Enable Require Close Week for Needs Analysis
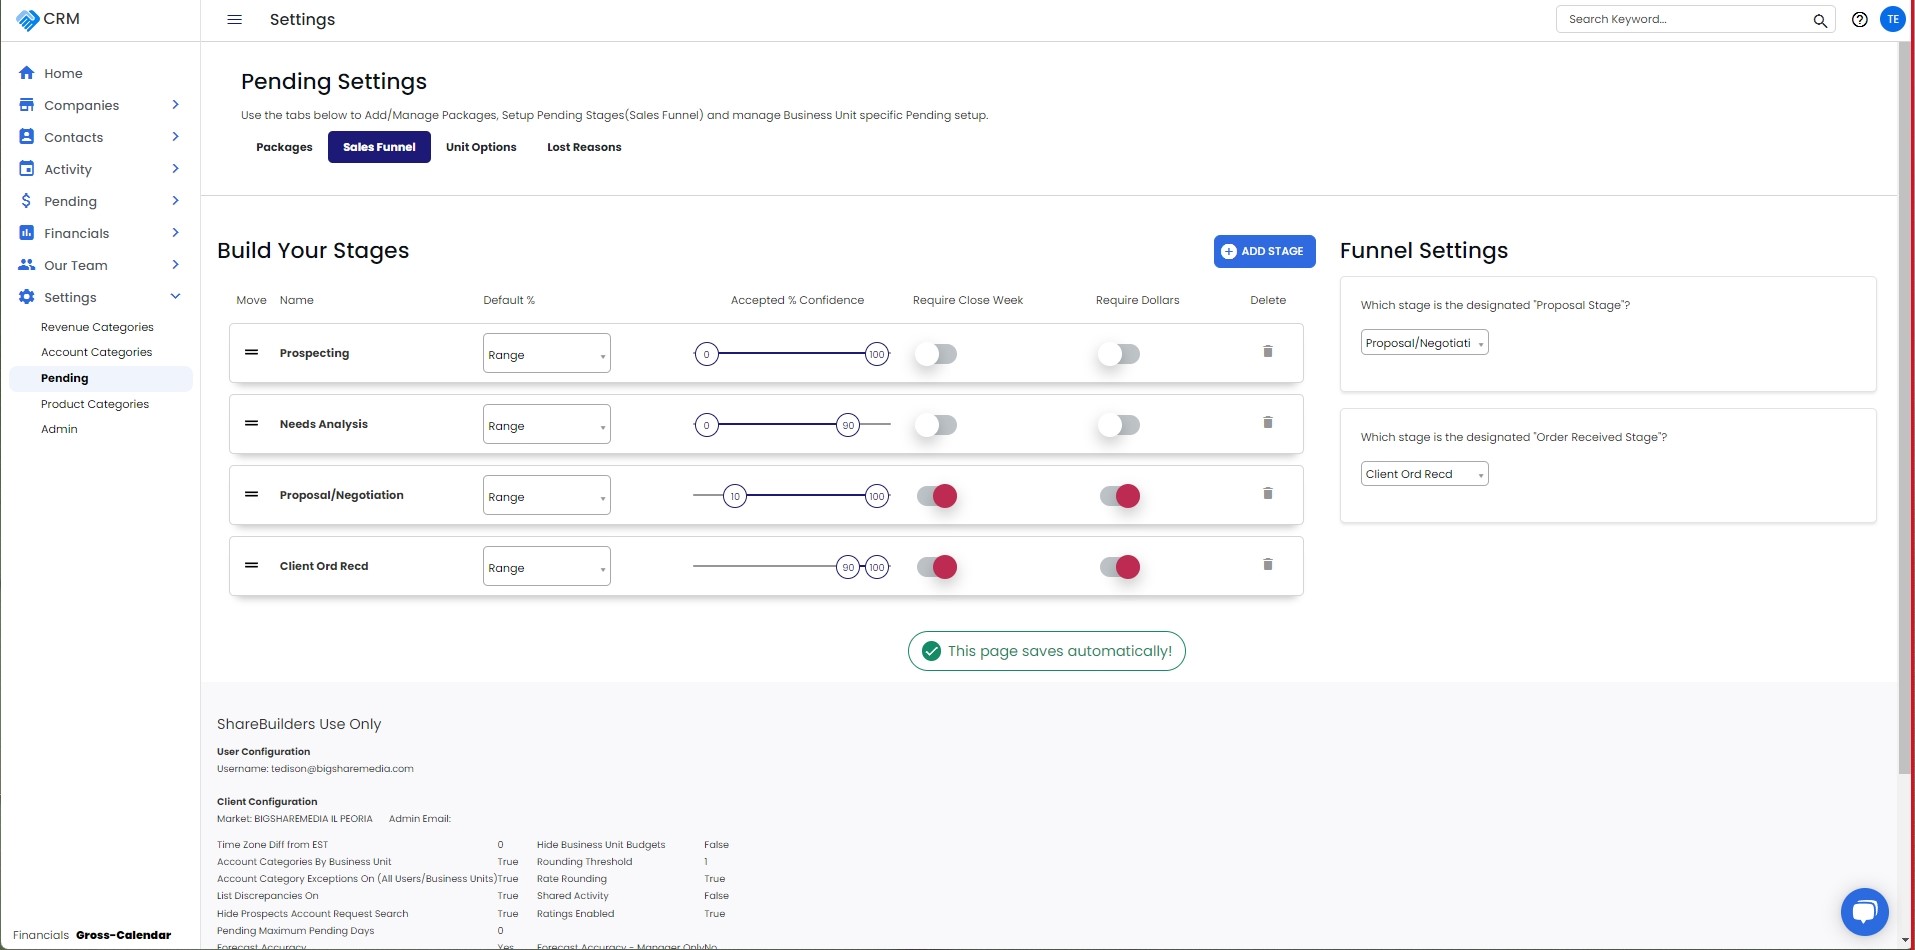The height and width of the screenshot is (950, 1915). pyautogui.click(x=936, y=425)
